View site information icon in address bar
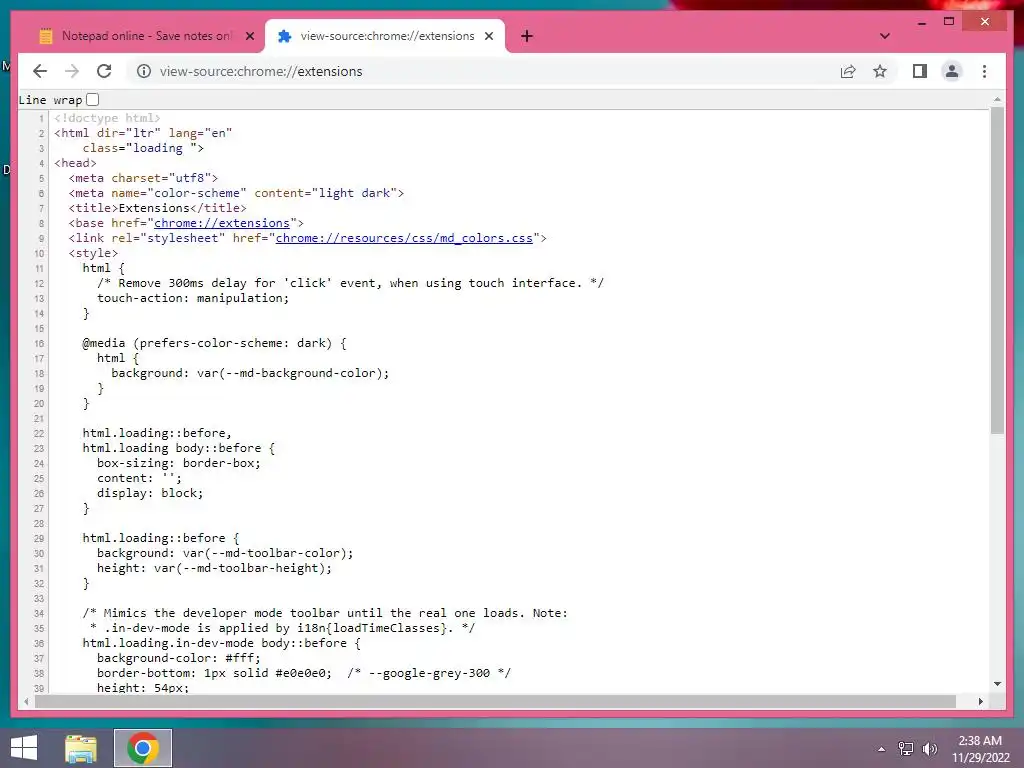The image size is (1024, 768). click(x=144, y=71)
